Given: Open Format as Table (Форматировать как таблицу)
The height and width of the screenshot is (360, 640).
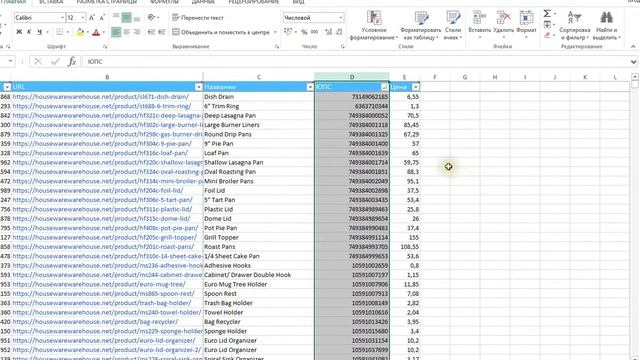Looking at the screenshot, I should click(x=421, y=25).
